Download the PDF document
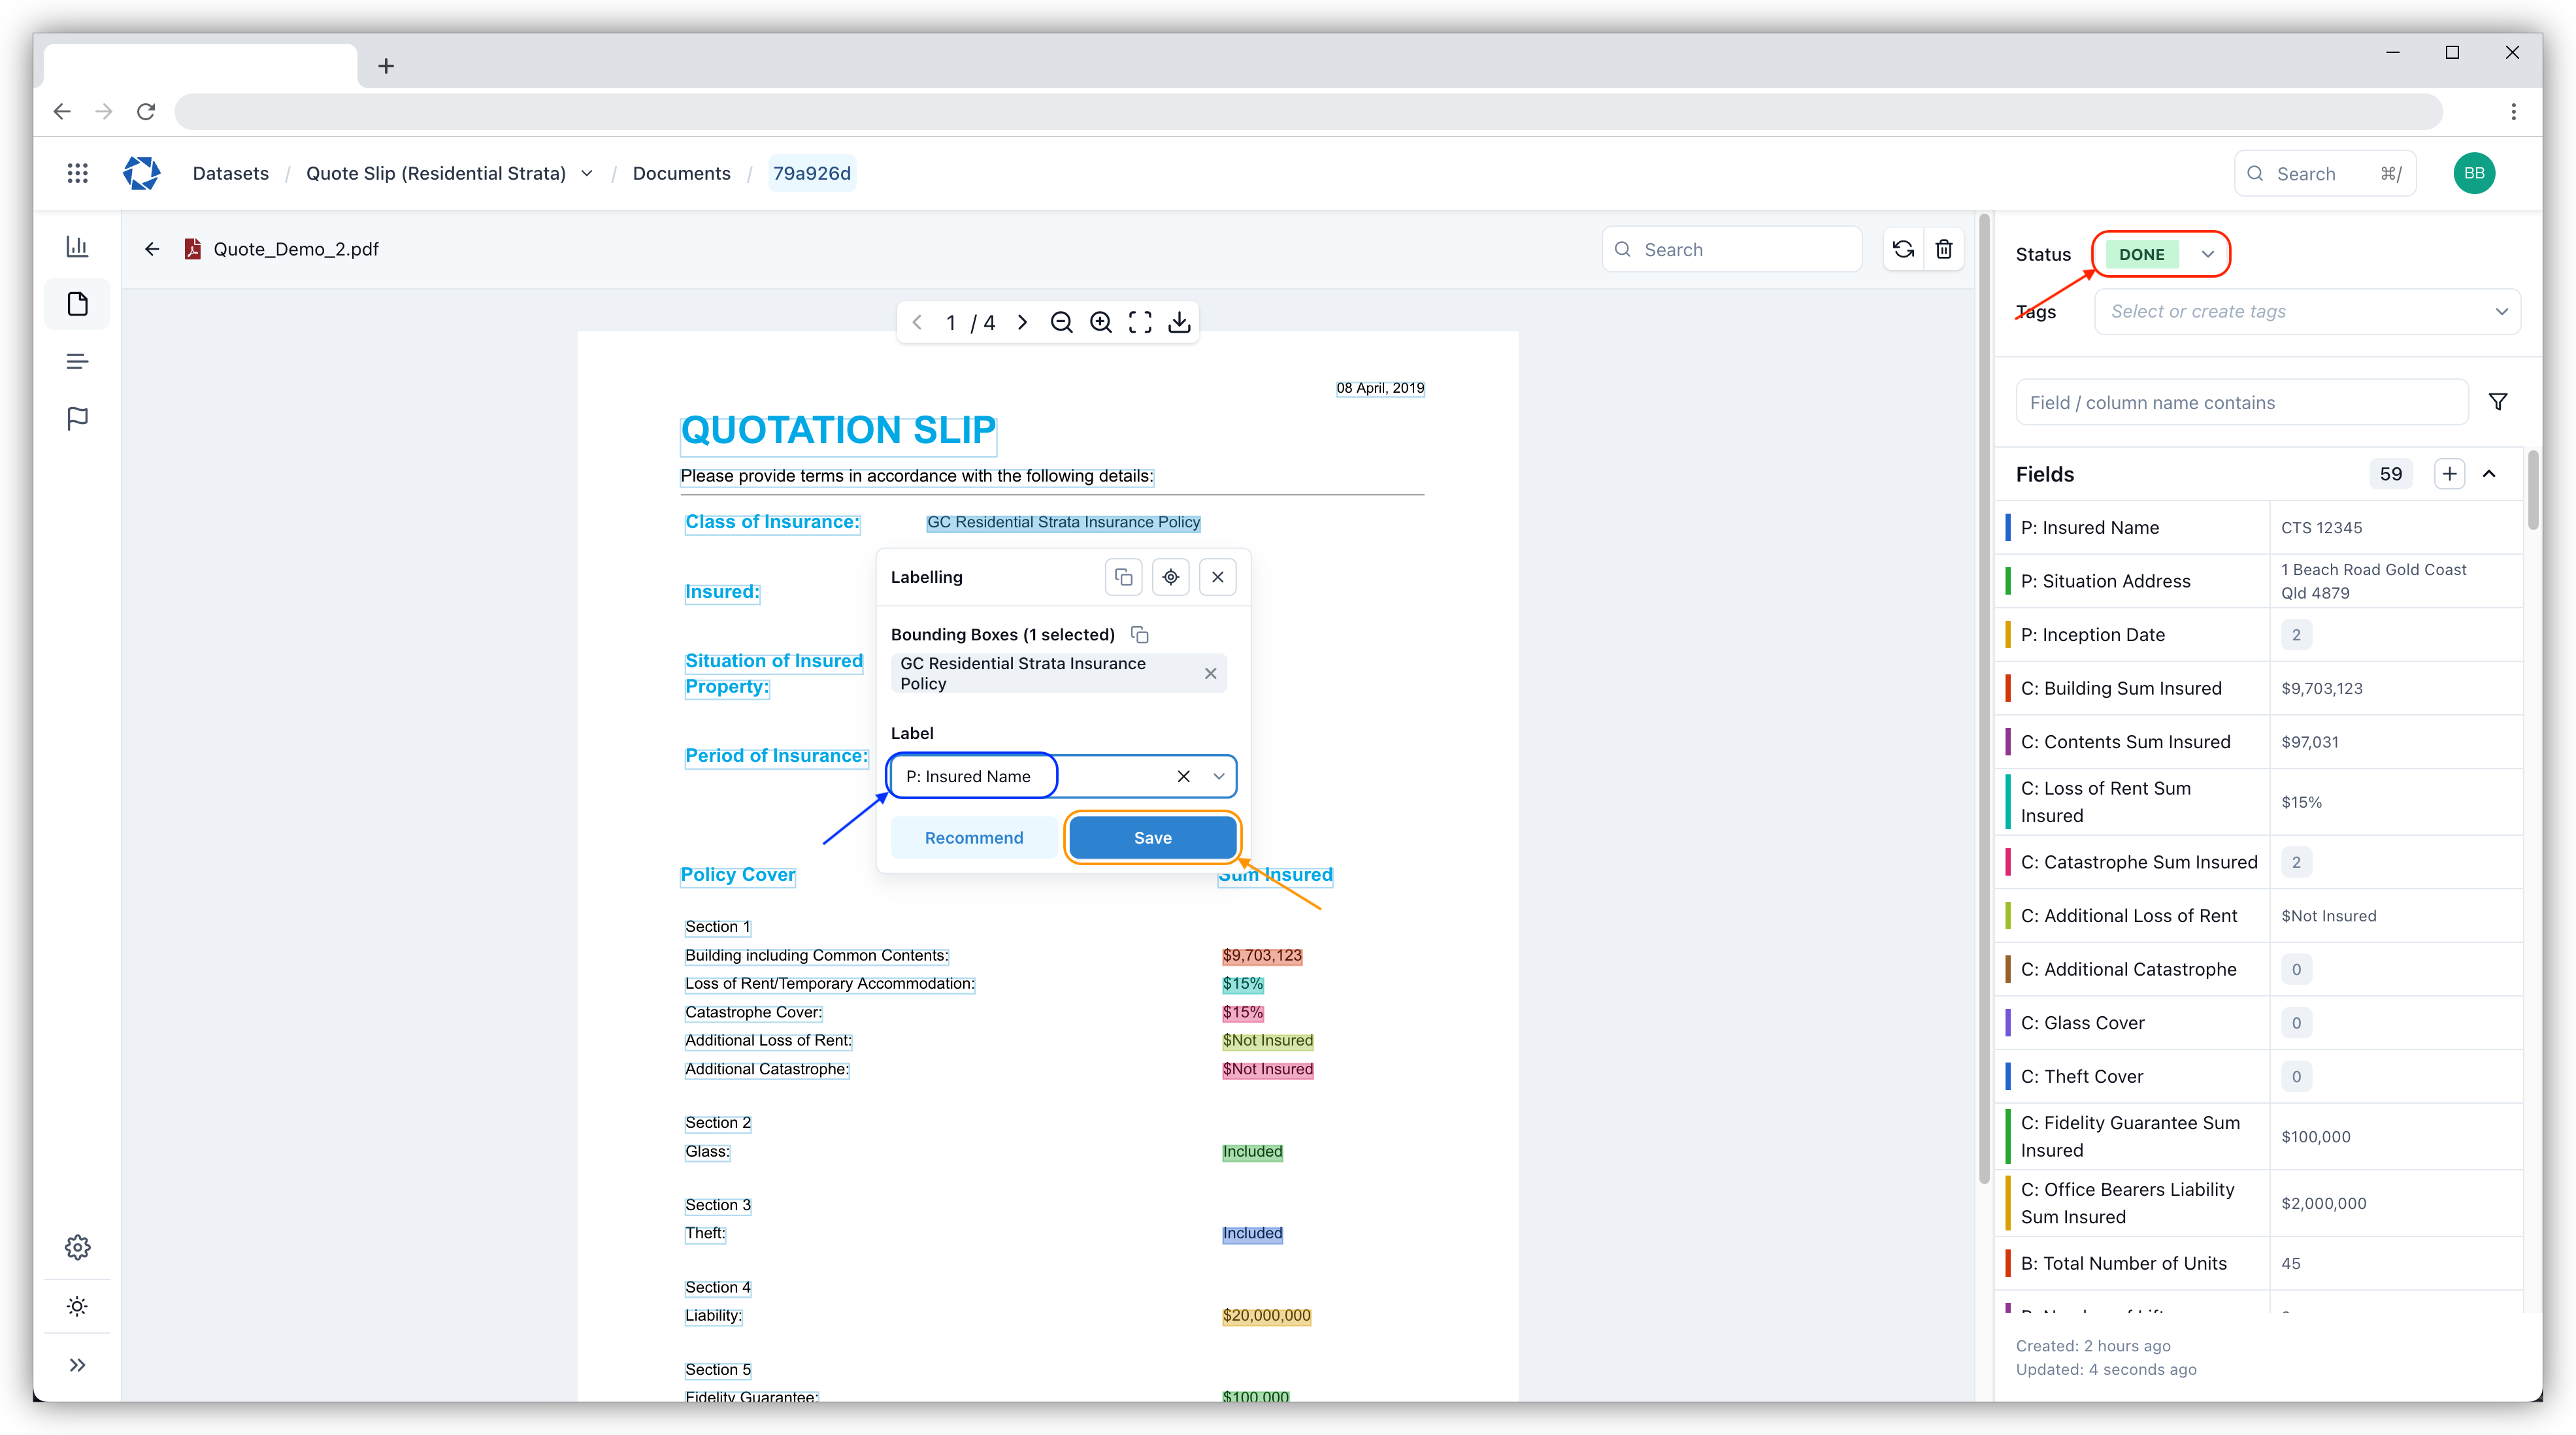This screenshot has height=1435, width=2576. tap(1179, 322)
